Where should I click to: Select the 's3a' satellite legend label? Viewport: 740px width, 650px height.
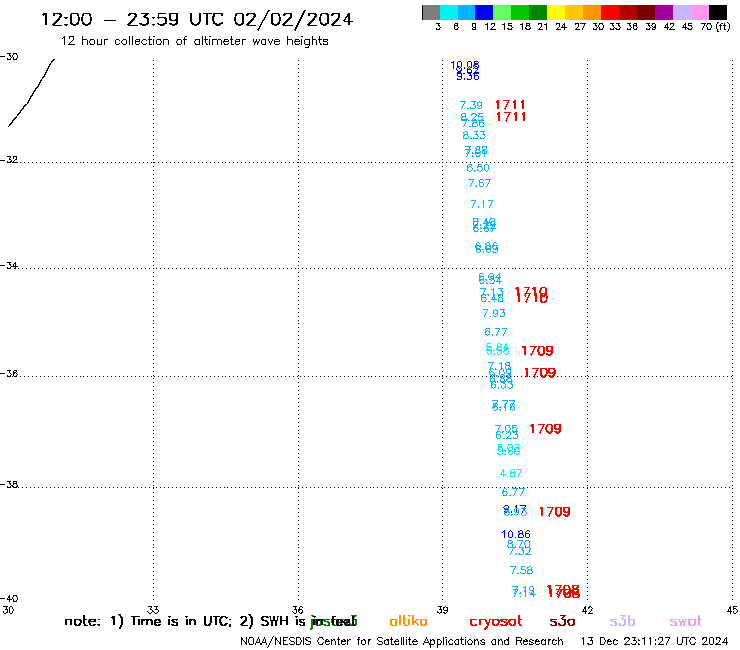(x=562, y=622)
